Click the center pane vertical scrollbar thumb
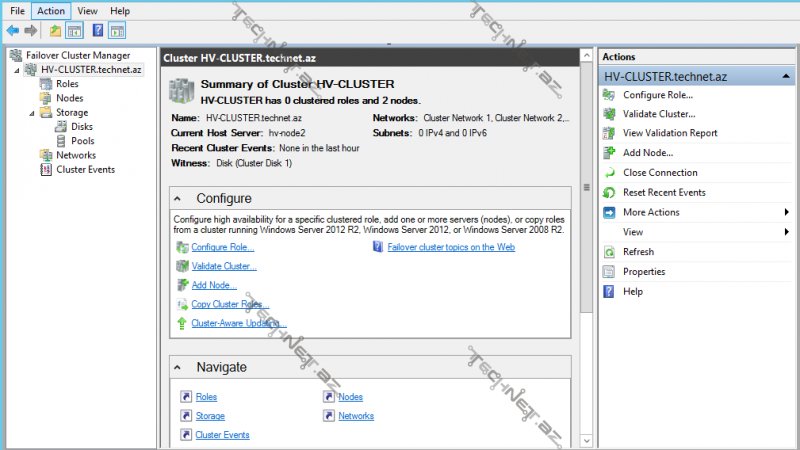 [587, 187]
